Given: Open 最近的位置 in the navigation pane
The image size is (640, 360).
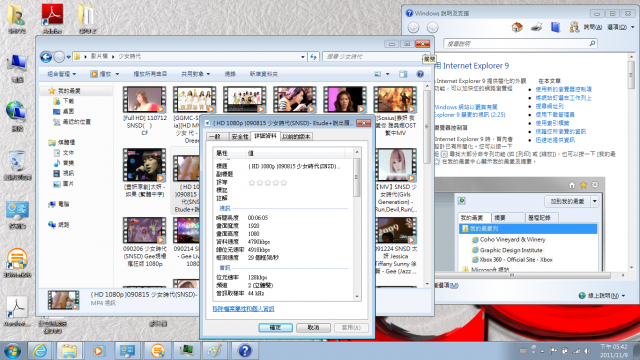Looking at the screenshot, I should click(76, 122).
